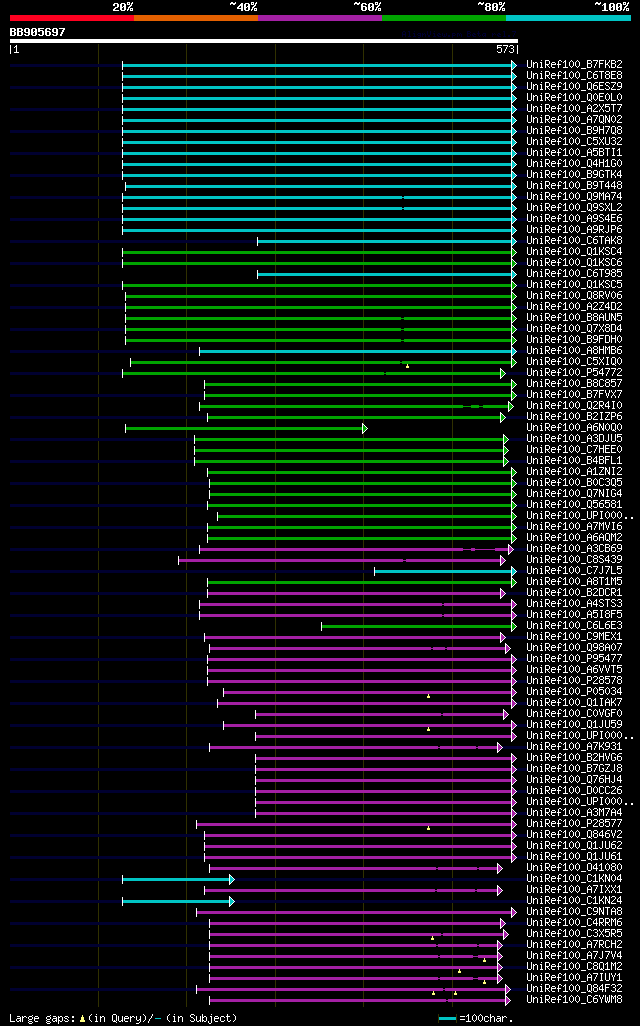Click the cyan ~100% identity legend segment
The height and width of the screenshot is (1026, 640).
point(569,18)
